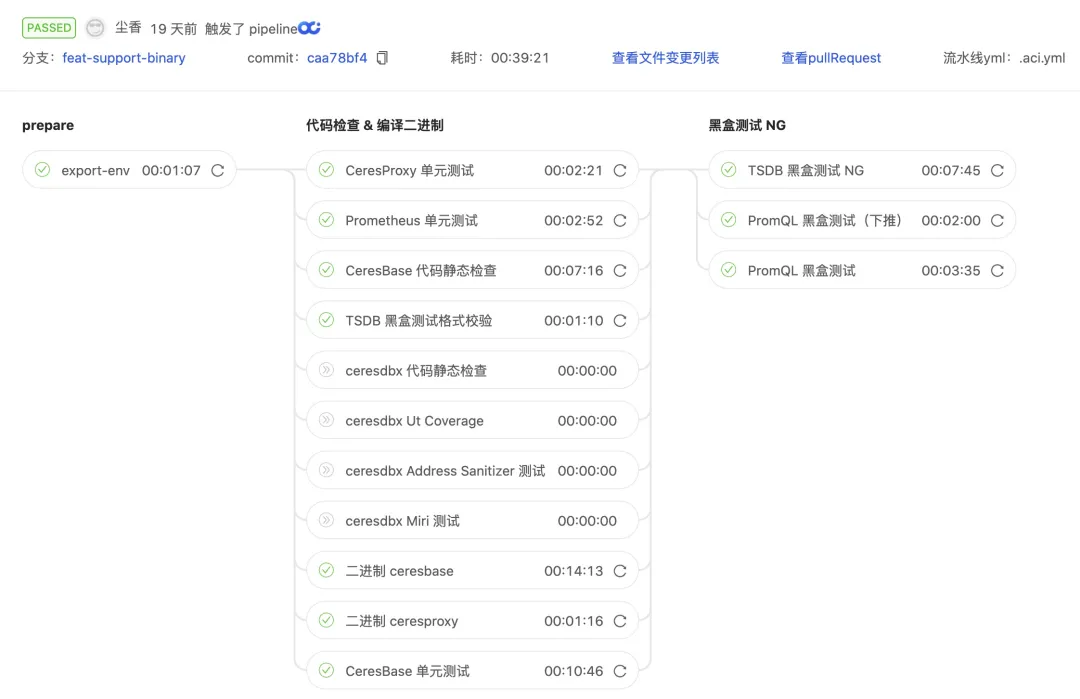Open 查看文件变更列表 link
Screen dimensions: 1080x699
[x=665, y=58]
